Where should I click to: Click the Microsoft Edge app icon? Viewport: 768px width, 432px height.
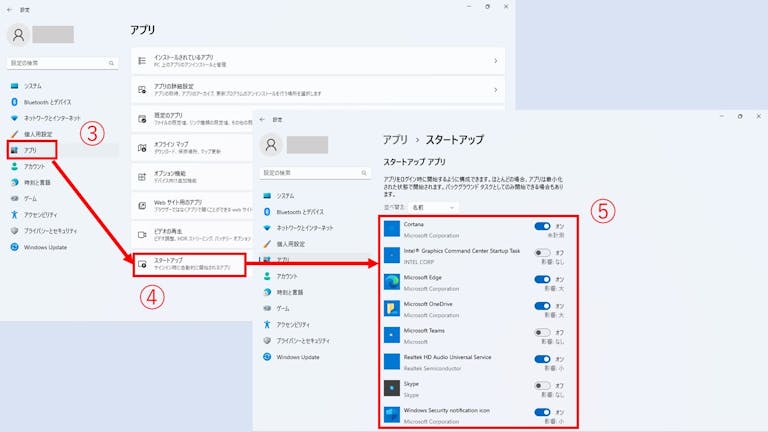(392, 282)
